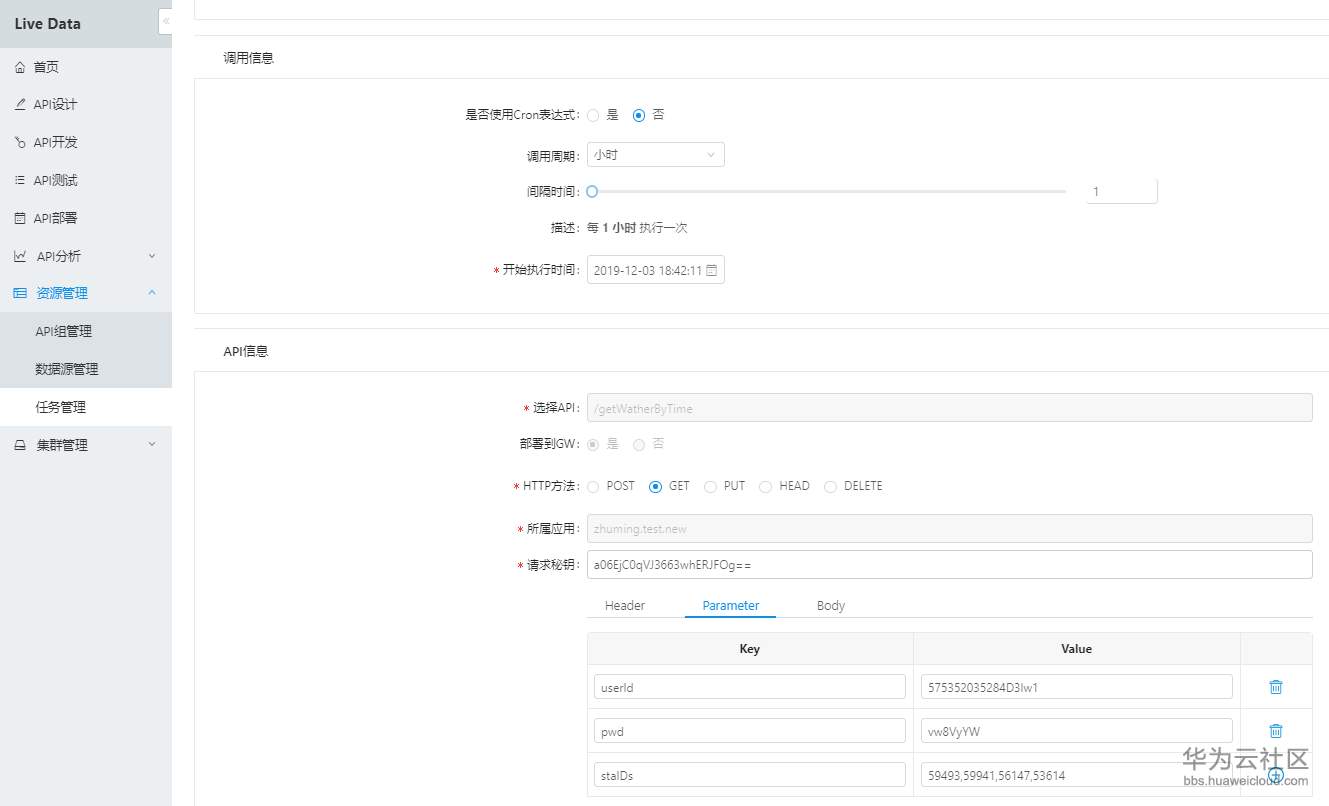Open API设计 with the pencil icon
The width and height of the screenshot is (1329, 806).
(20, 105)
